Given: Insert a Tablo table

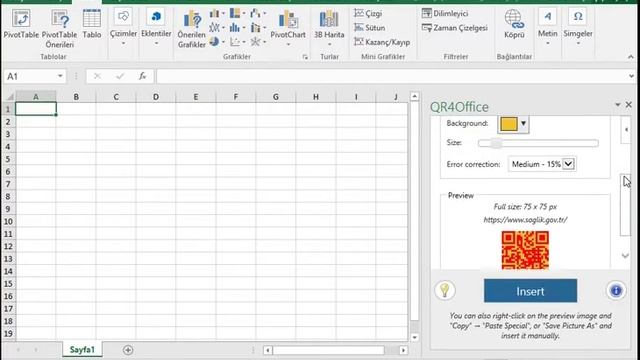Looking at the screenshot, I should coord(91,24).
